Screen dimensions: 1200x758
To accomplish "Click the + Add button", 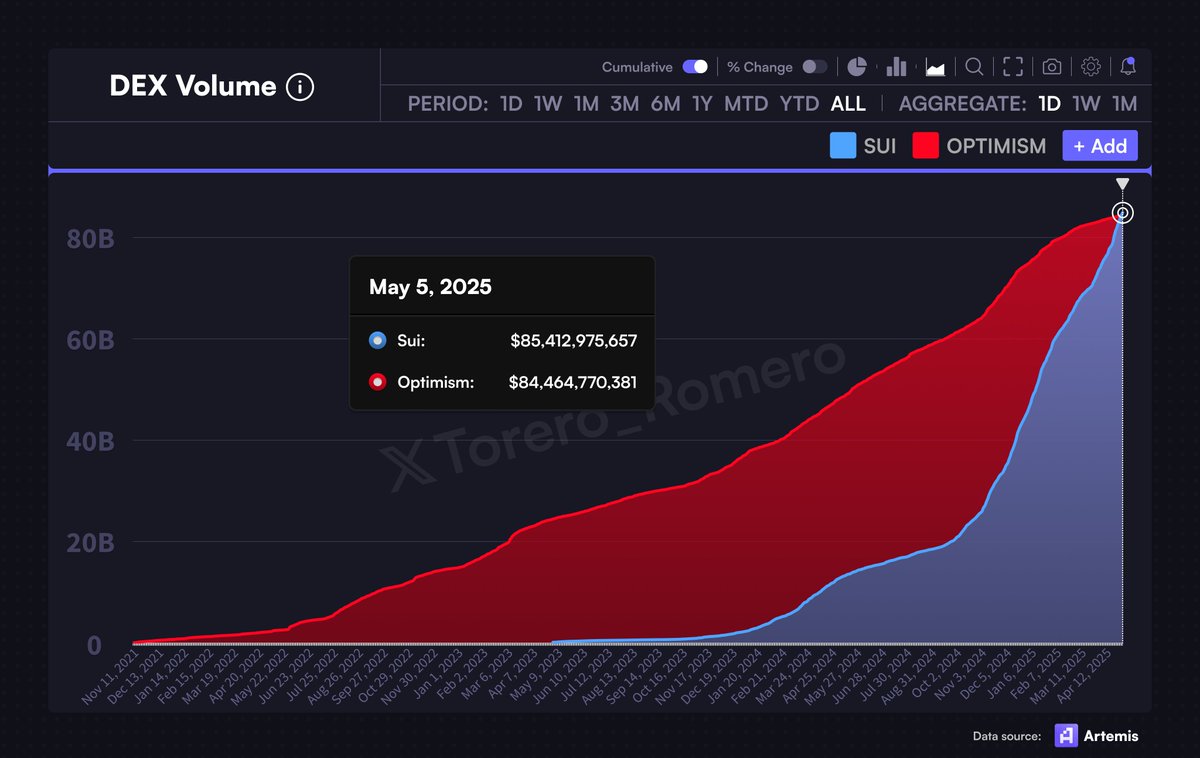I will click(1100, 146).
